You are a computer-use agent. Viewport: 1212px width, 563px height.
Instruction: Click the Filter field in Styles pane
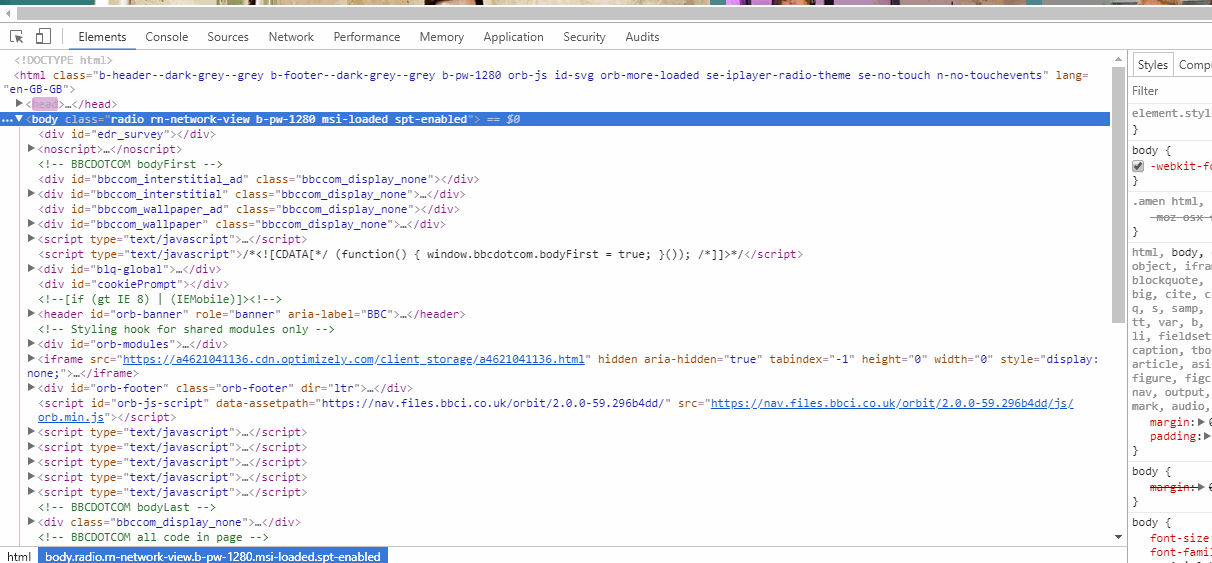(1171, 90)
